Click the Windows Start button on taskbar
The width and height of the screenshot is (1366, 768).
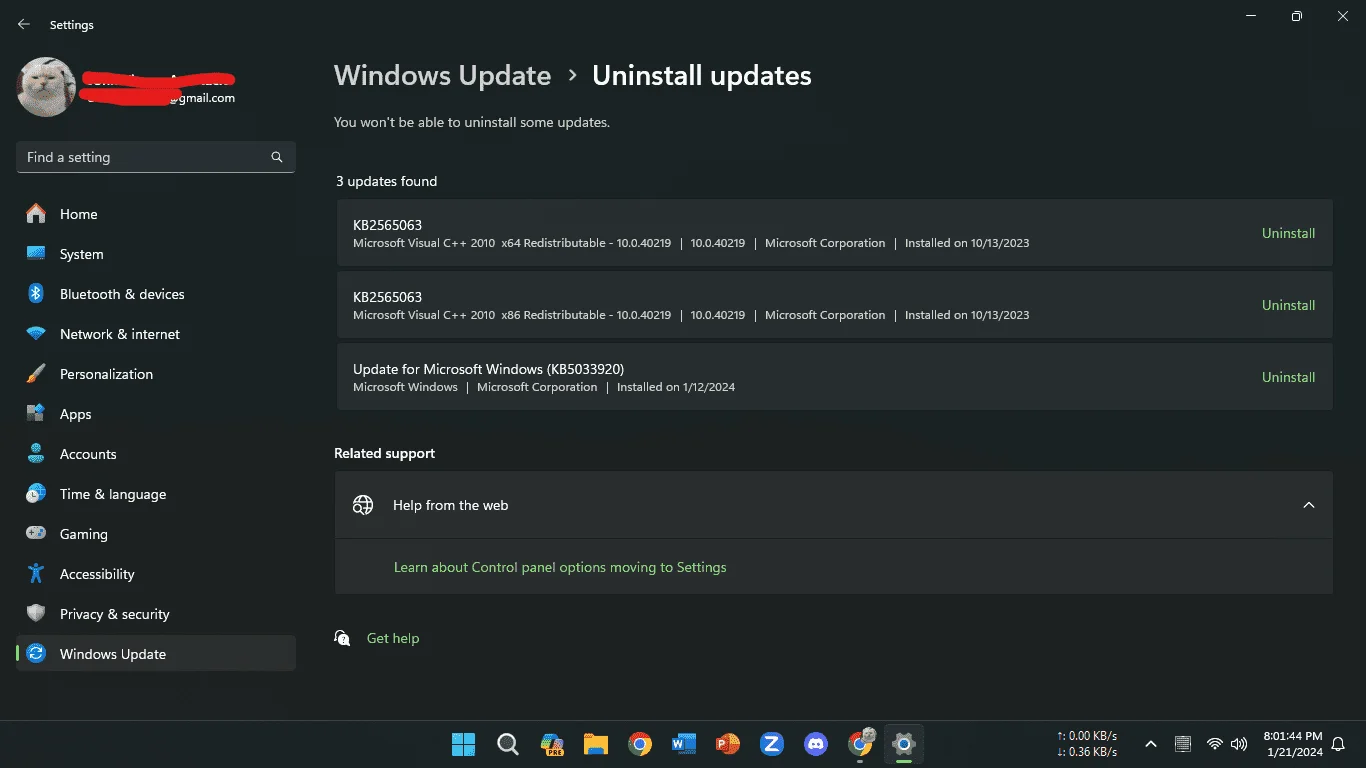[463, 744]
